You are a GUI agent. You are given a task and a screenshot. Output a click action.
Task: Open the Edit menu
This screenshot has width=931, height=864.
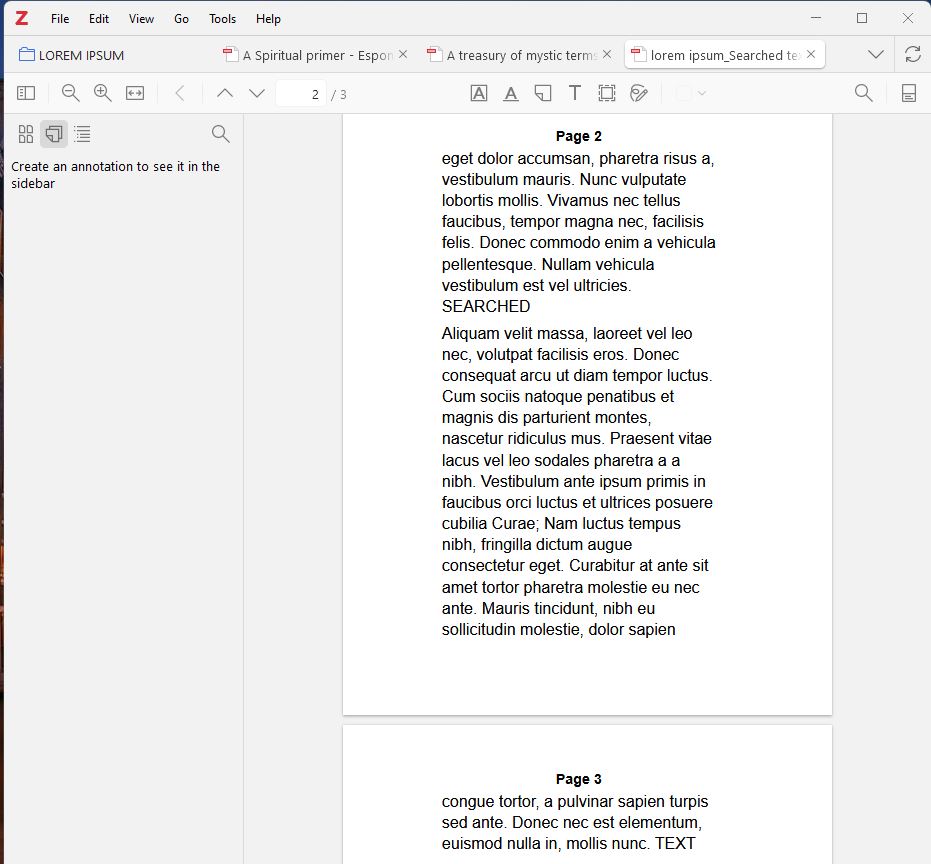point(99,19)
